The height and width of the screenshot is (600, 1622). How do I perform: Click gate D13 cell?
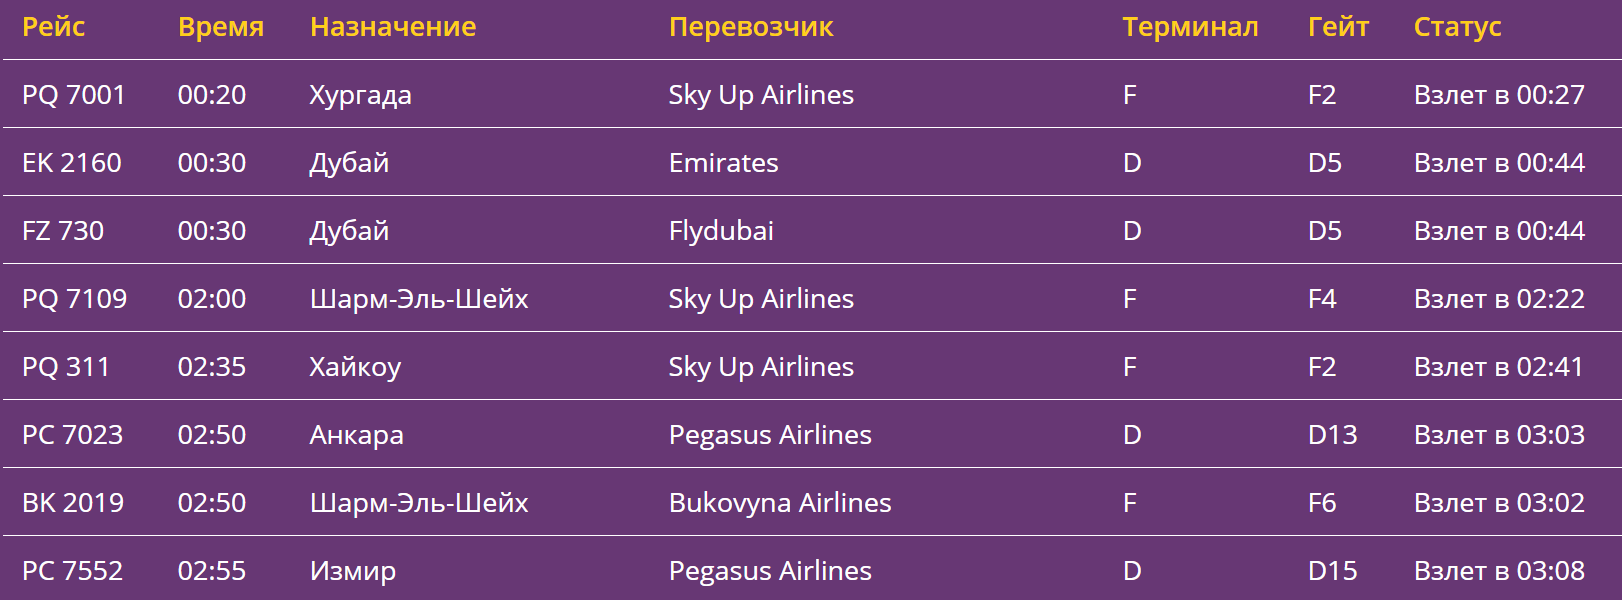[1332, 435]
